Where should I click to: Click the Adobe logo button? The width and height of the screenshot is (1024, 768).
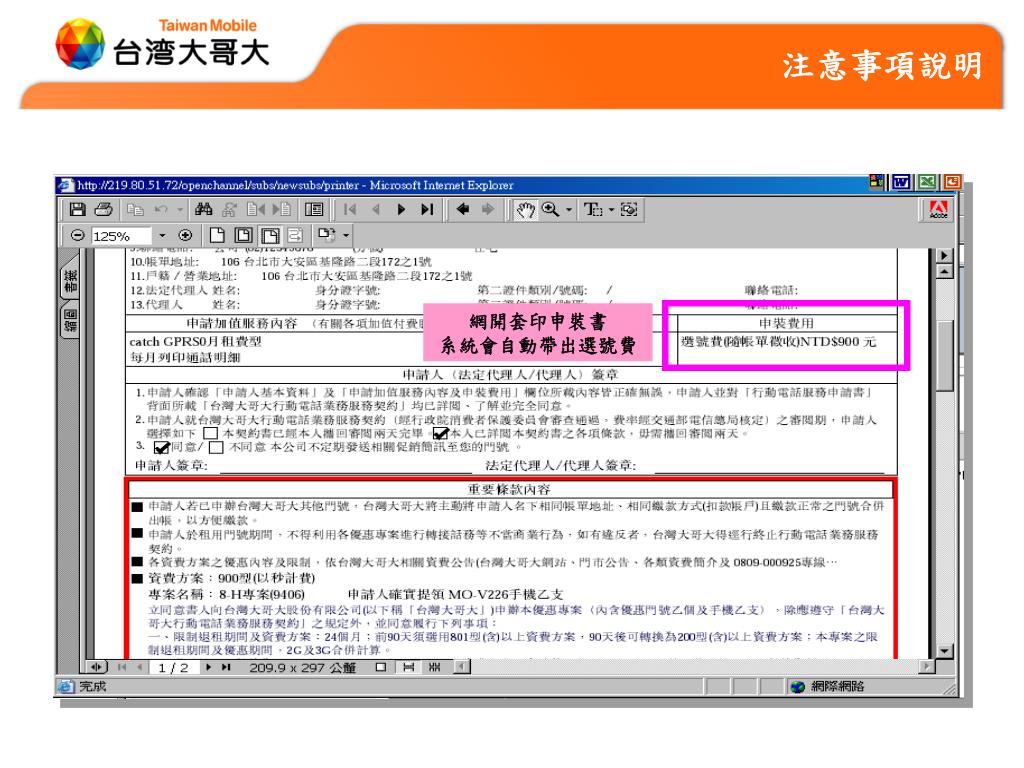(x=938, y=210)
